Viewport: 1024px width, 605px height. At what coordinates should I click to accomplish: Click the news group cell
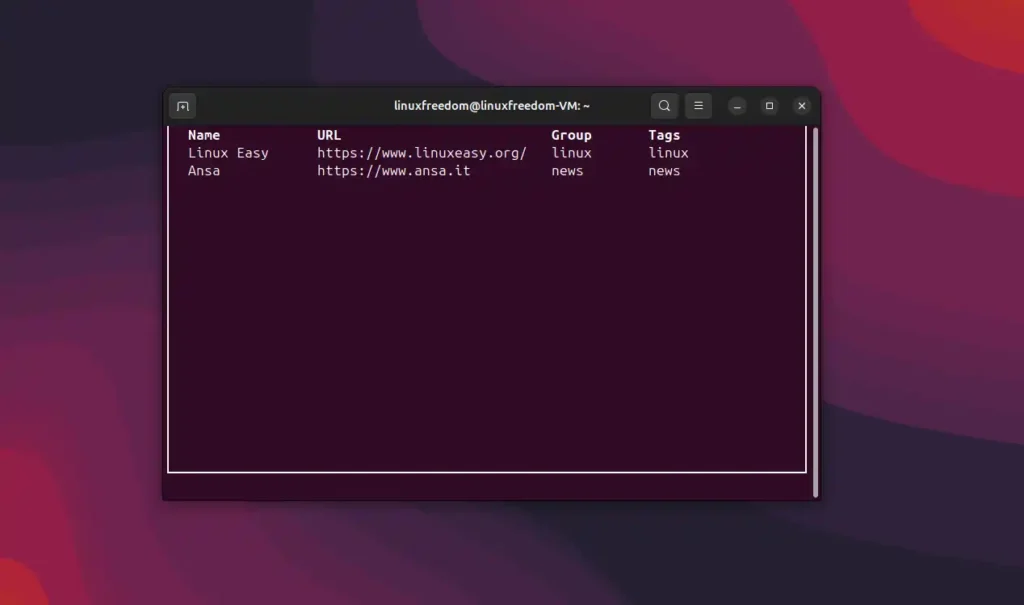pyautogui.click(x=567, y=171)
